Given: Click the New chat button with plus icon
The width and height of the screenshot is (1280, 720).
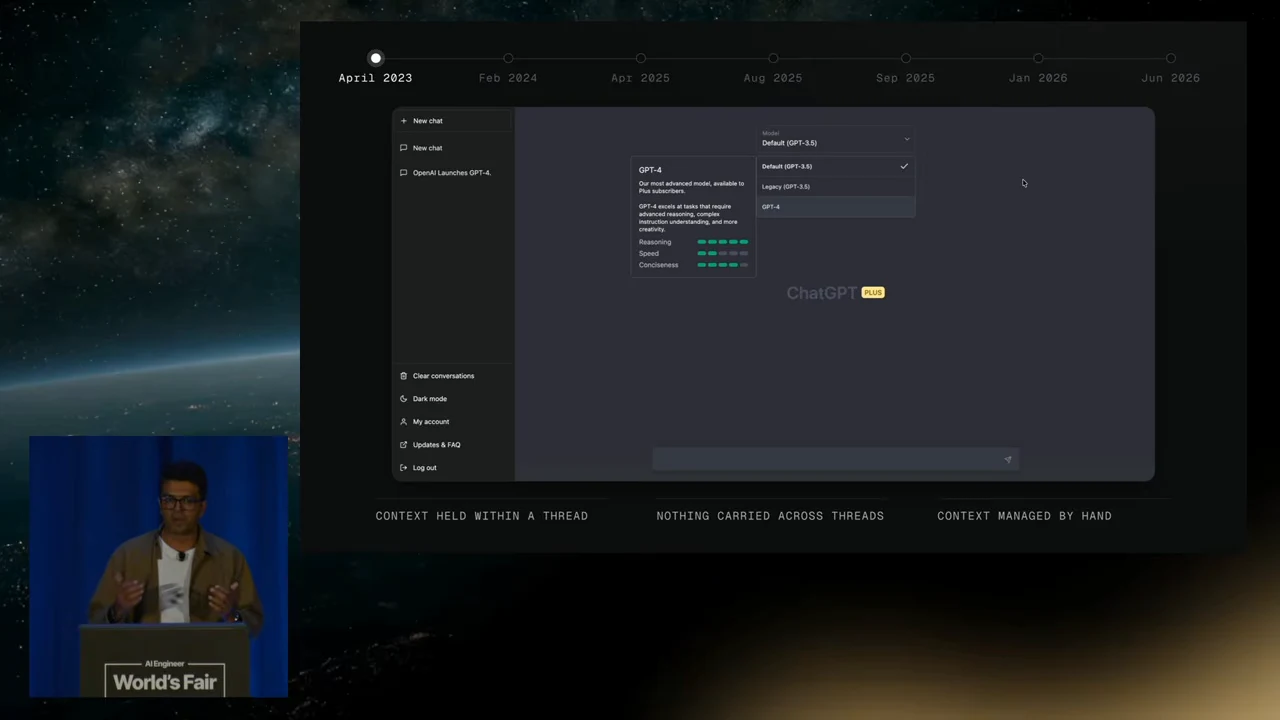Looking at the screenshot, I should 453,121.
